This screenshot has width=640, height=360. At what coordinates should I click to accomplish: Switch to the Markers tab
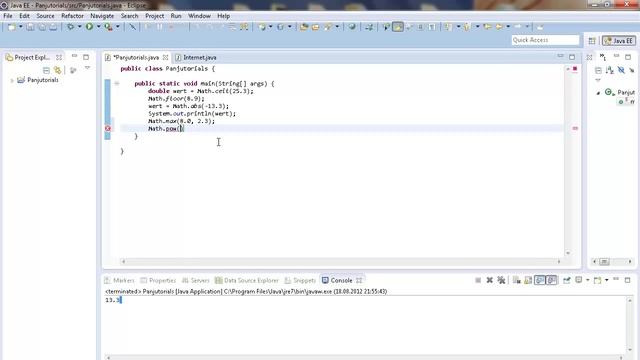coord(119,280)
